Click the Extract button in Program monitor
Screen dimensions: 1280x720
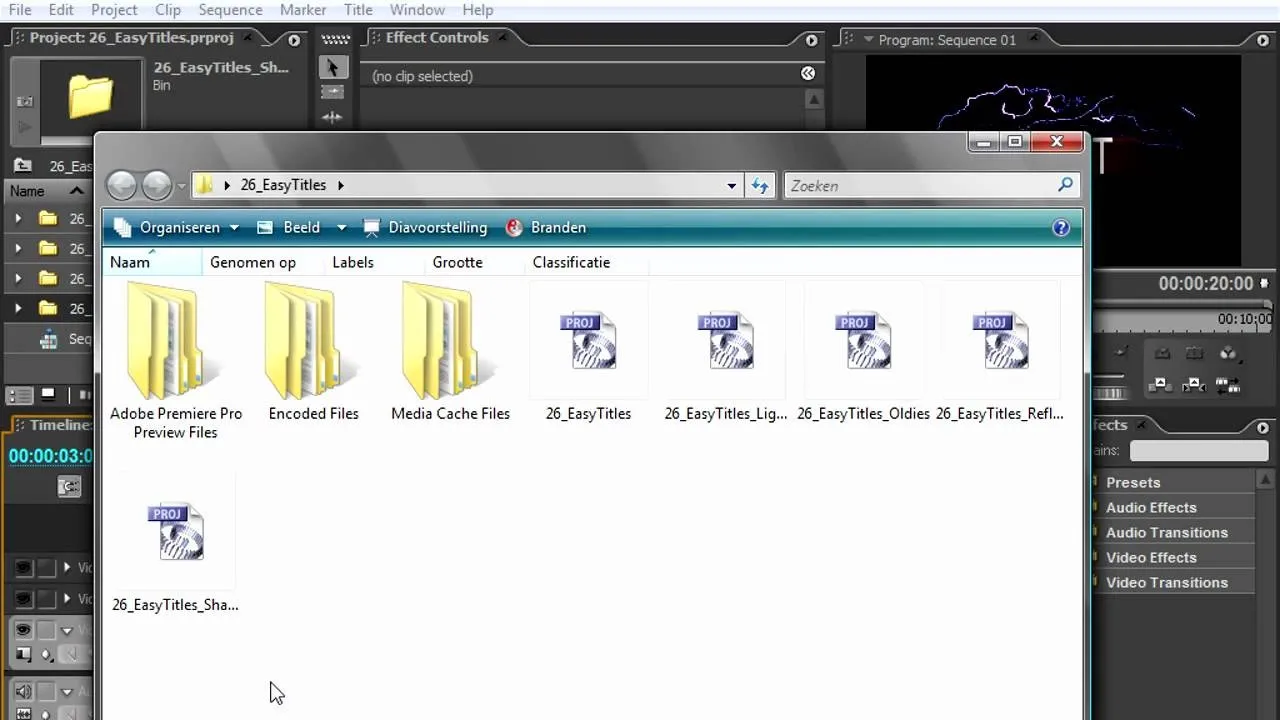[1194, 384]
